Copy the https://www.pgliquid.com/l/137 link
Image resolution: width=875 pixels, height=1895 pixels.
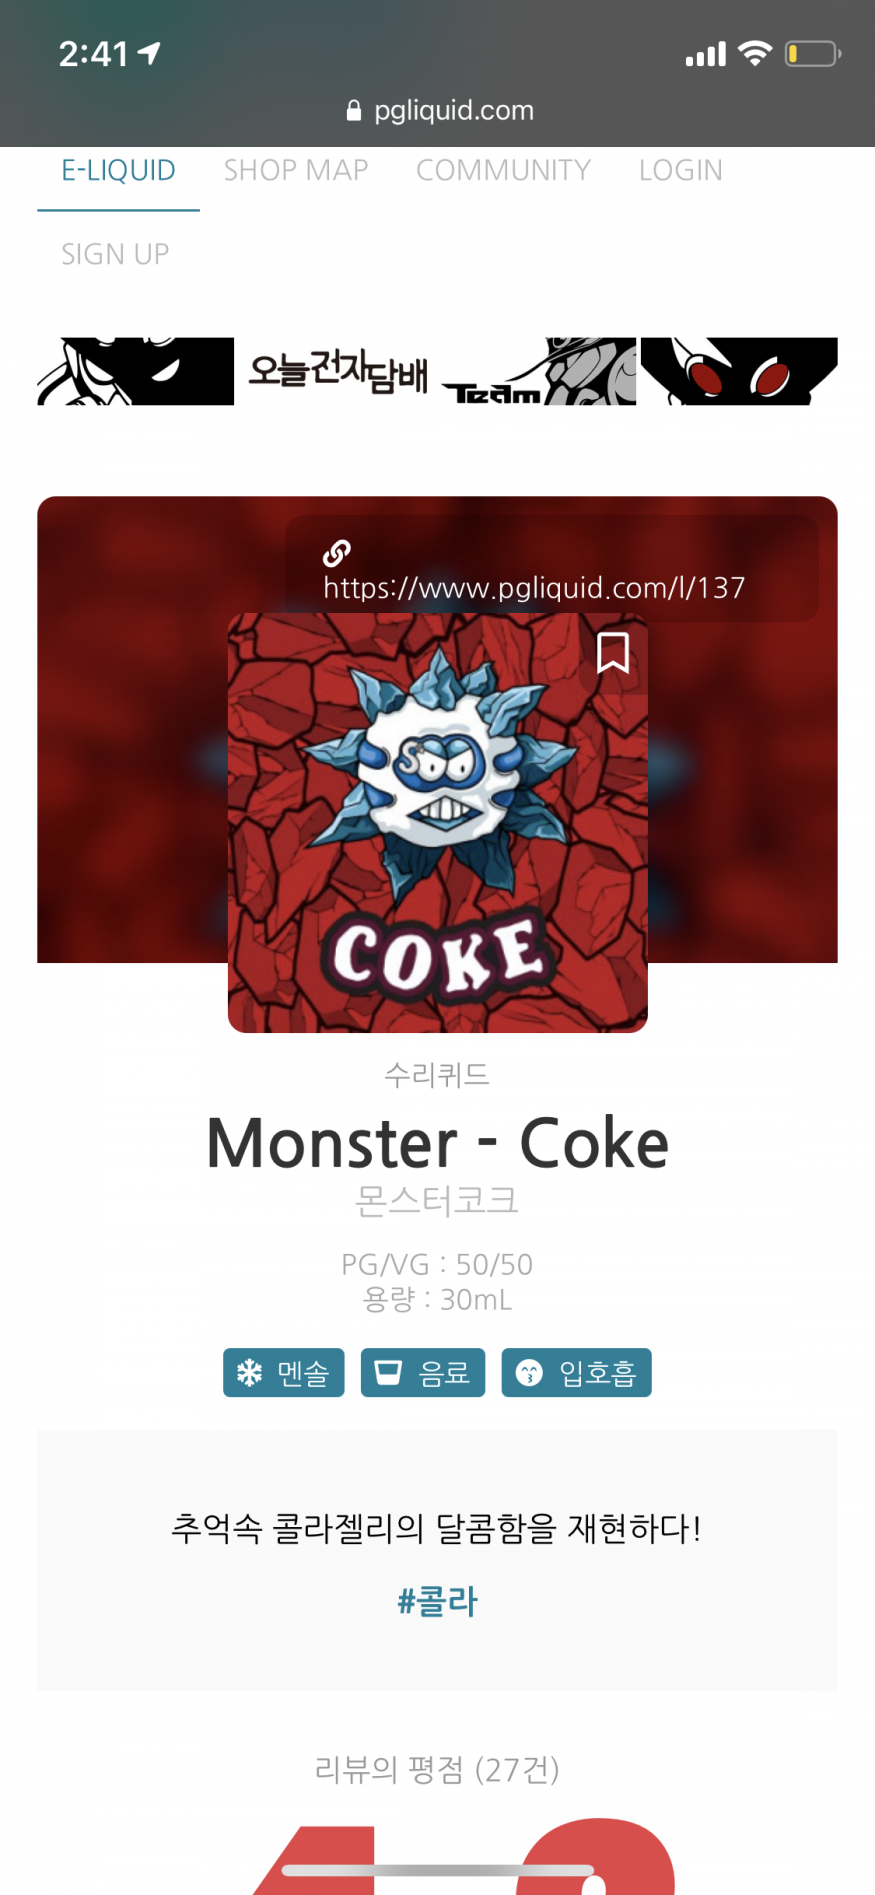pyautogui.click(x=534, y=587)
